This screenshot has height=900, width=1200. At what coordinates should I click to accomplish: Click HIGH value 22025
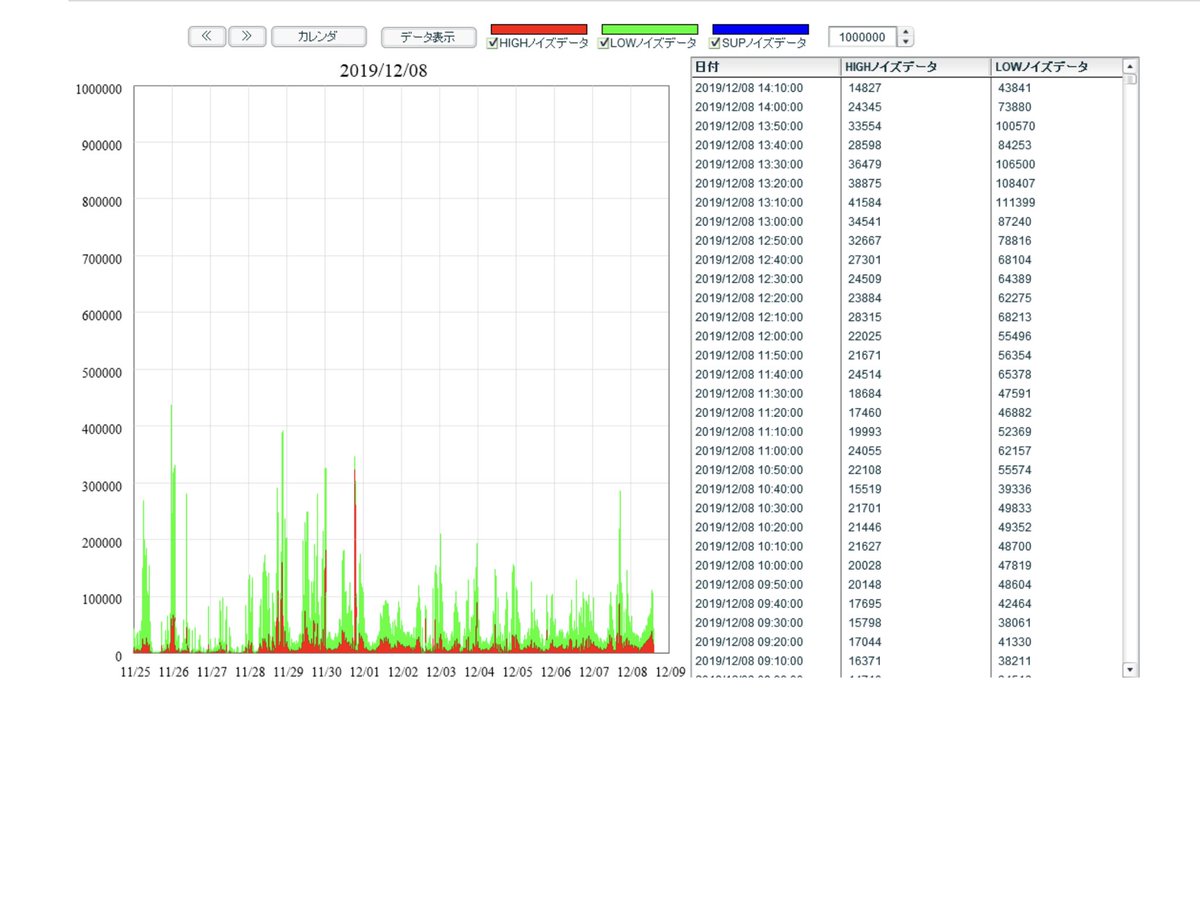click(864, 336)
